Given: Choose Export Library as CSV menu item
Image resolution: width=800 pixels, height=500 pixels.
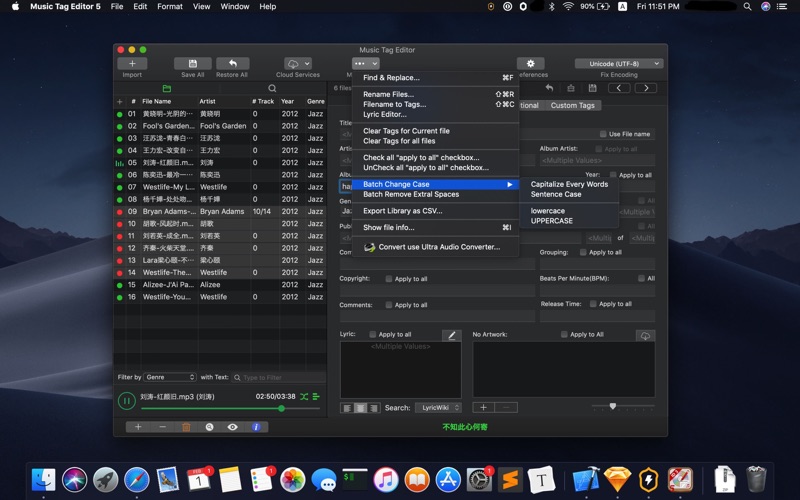Looking at the screenshot, I should pyautogui.click(x=402, y=211).
